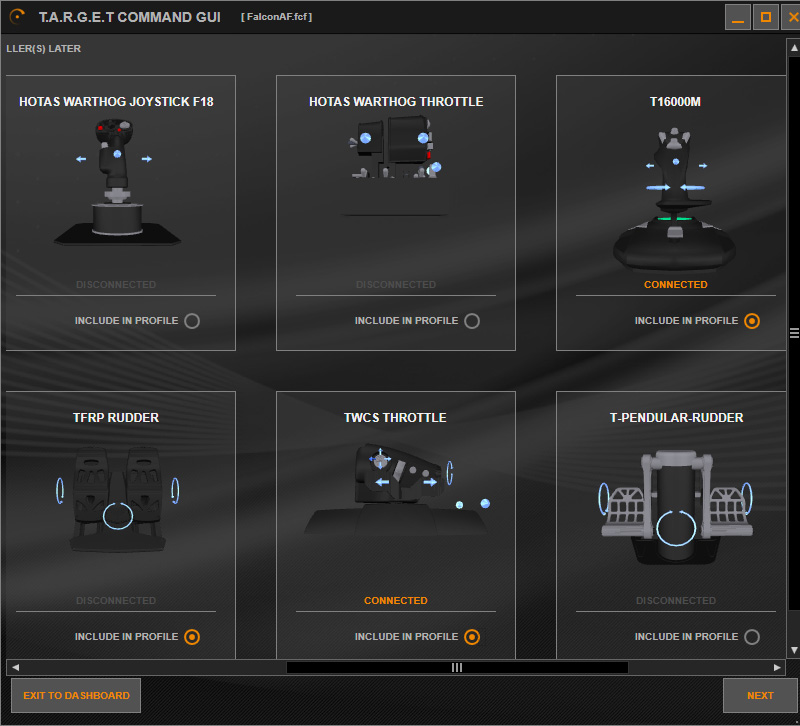Screen dimensions: 800x726
Task: Click CONNECTED status under TWCS Throttle
Action: [395, 600]
